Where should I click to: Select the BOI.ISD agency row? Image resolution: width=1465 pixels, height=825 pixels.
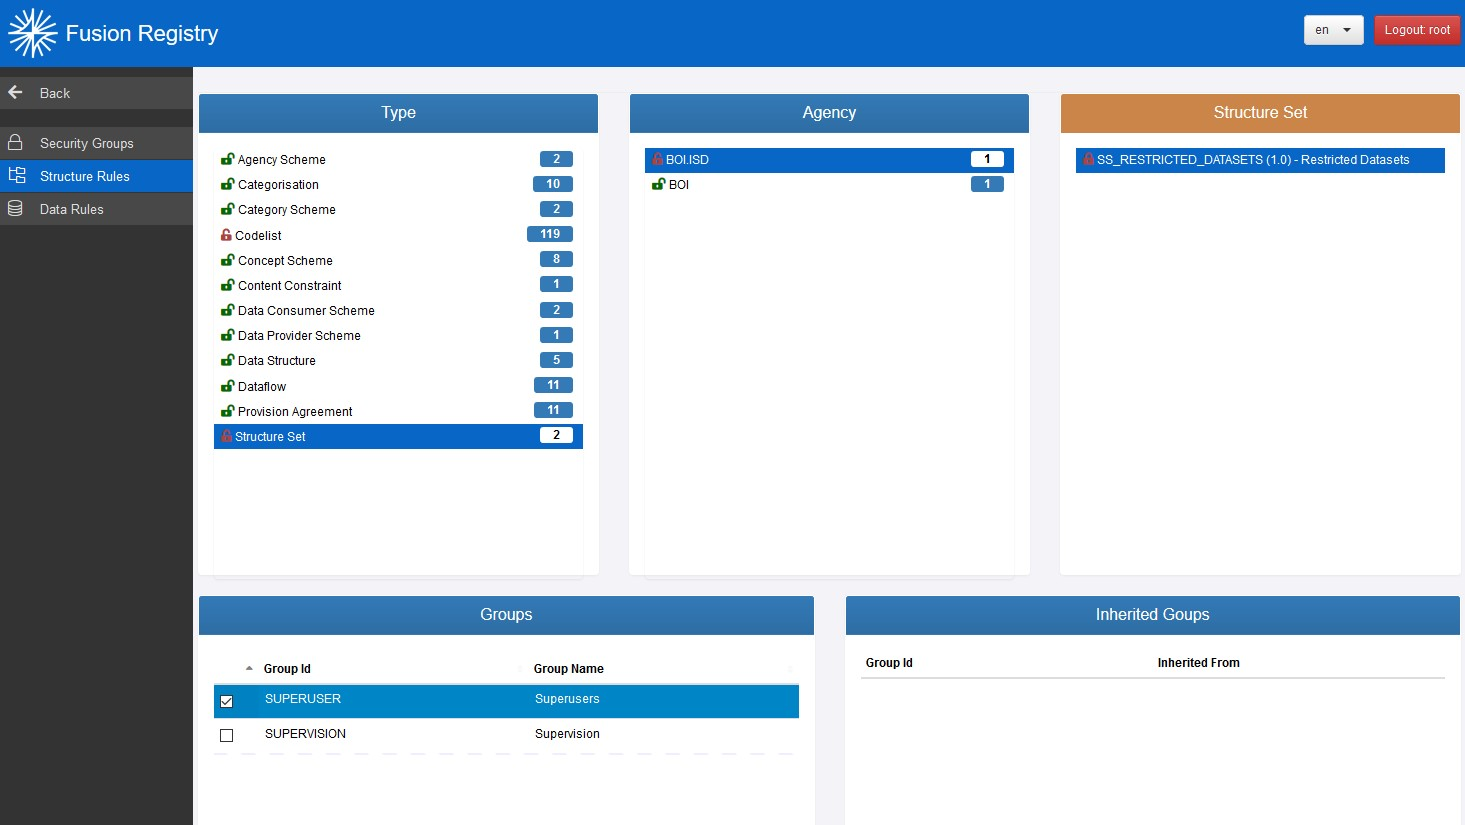click(687, 159)
